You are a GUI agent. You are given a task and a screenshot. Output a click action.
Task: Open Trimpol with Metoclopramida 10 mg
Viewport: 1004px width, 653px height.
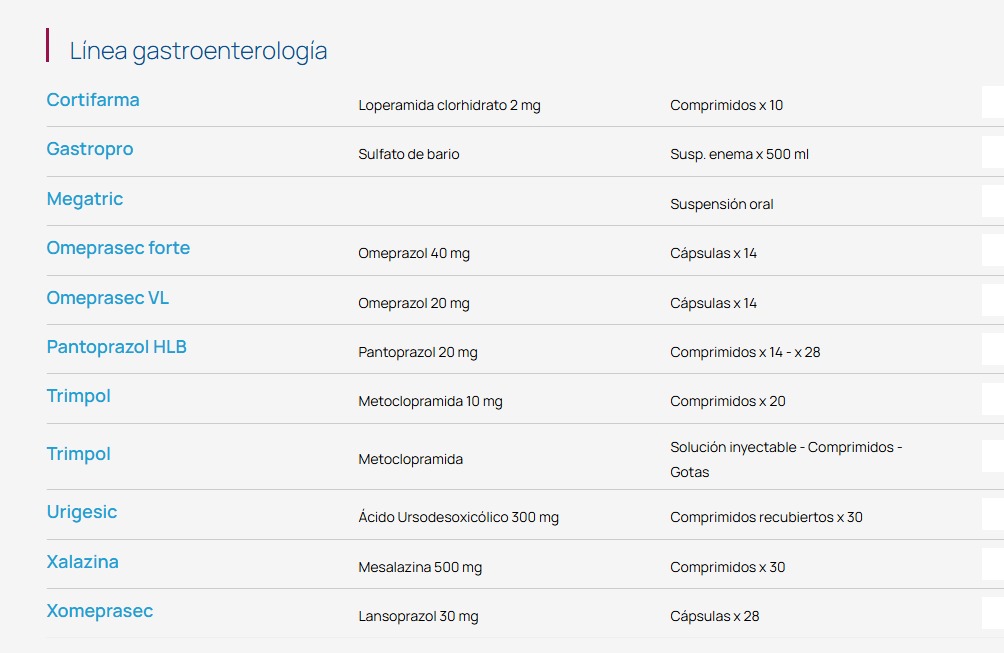pos(78,396)
